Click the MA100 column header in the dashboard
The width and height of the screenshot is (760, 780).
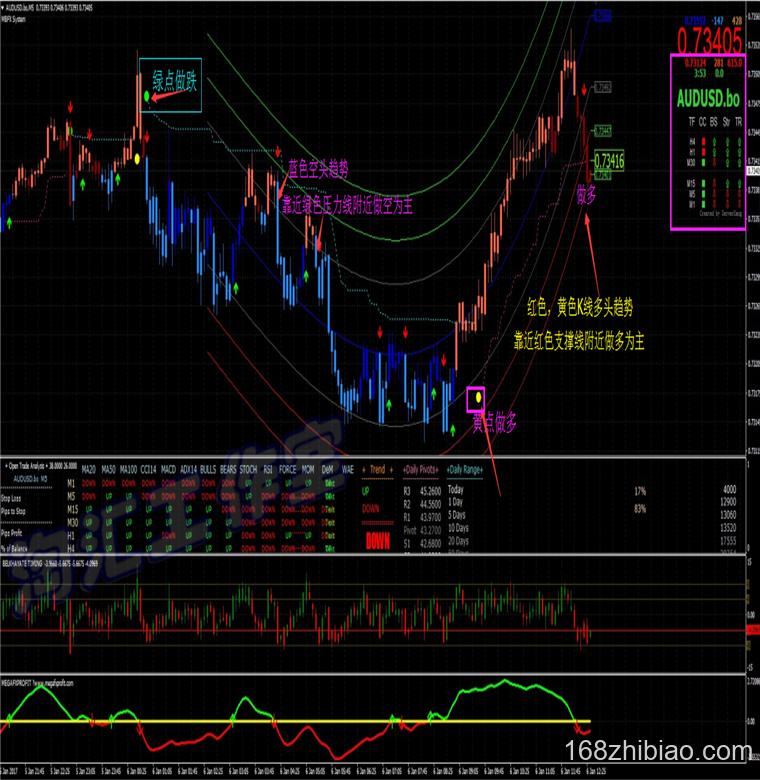[x=128, y=469]
